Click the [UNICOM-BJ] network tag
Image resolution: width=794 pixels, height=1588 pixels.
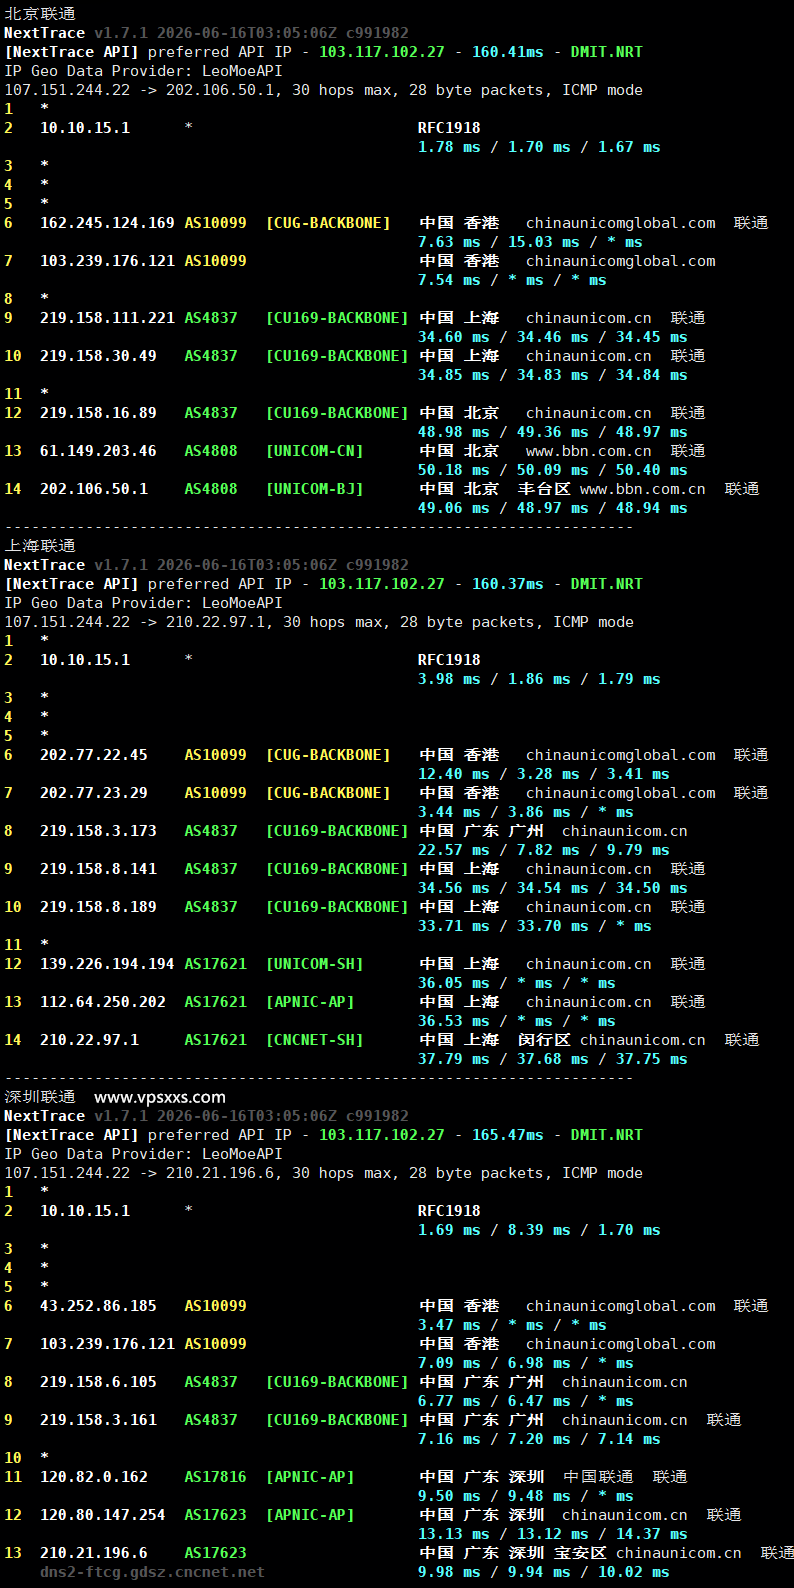(x=314, y=489)
